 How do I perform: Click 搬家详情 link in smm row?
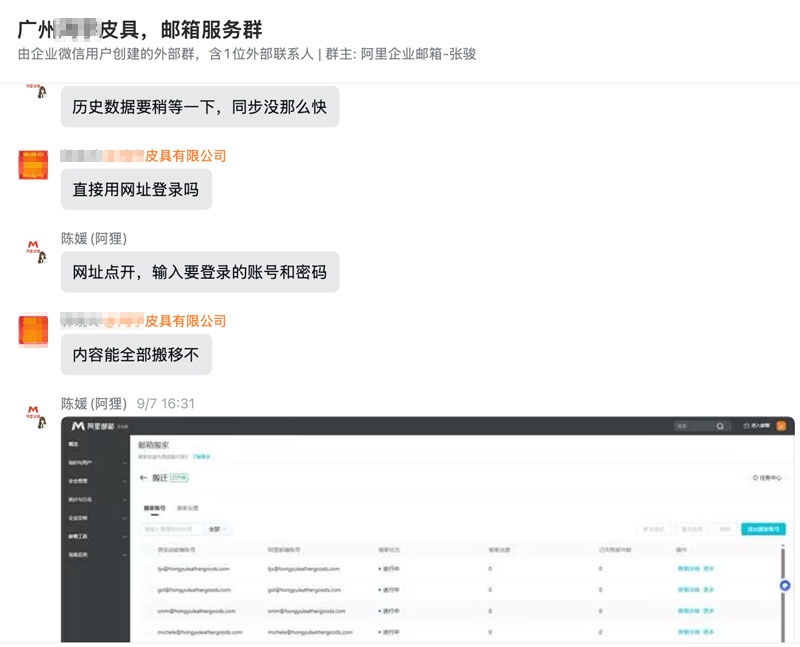coord(688,611)
